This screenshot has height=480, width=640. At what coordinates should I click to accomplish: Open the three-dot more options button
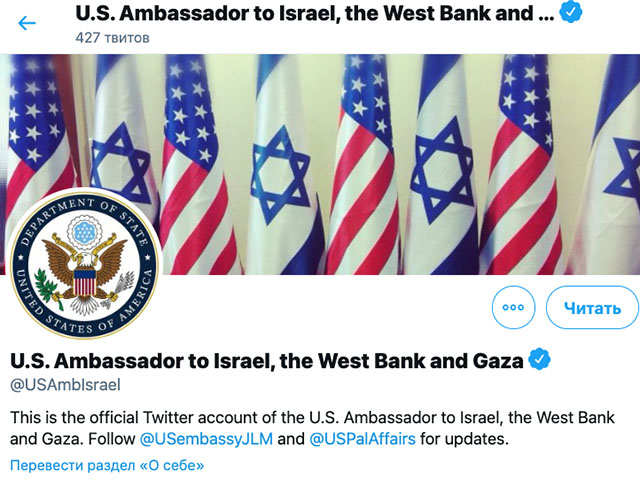click(513, 307)
